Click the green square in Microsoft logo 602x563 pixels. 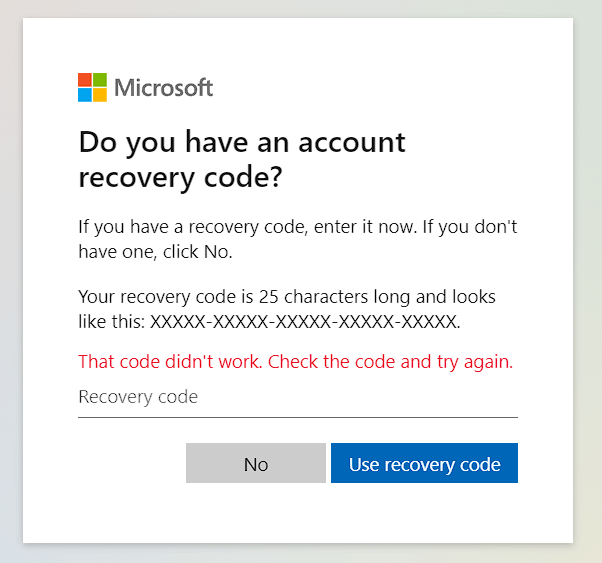click(100, 80)
